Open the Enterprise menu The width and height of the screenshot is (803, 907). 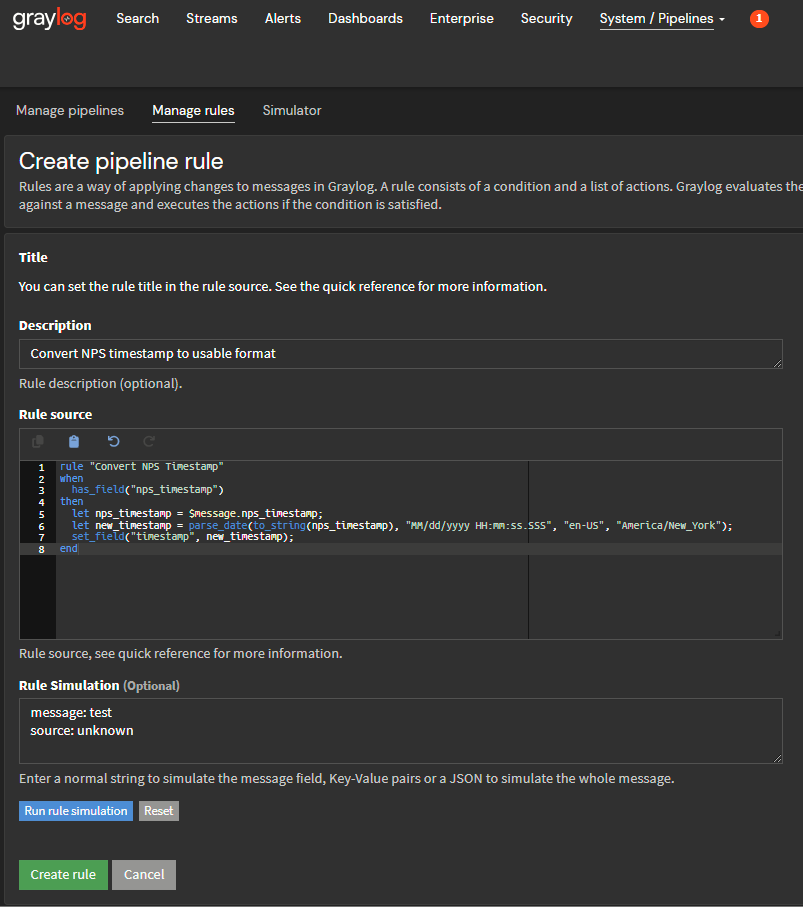[x=461, y=19]
